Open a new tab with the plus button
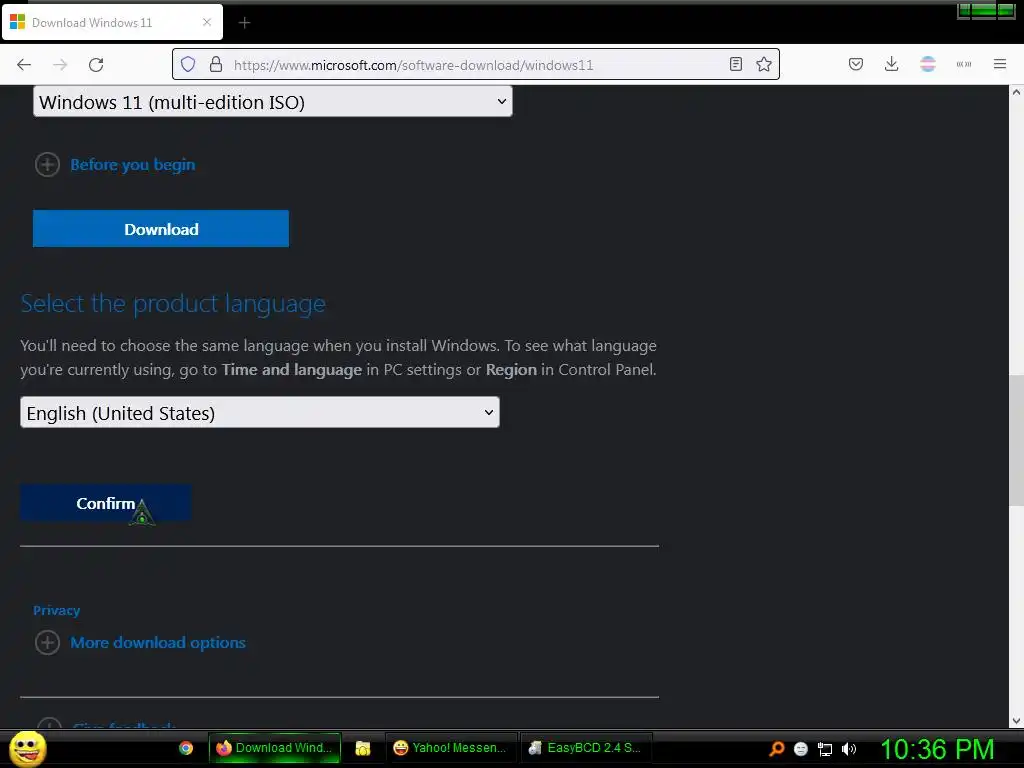The width and height of the screenshot is (1024, 768). click(x=244, y=23)
